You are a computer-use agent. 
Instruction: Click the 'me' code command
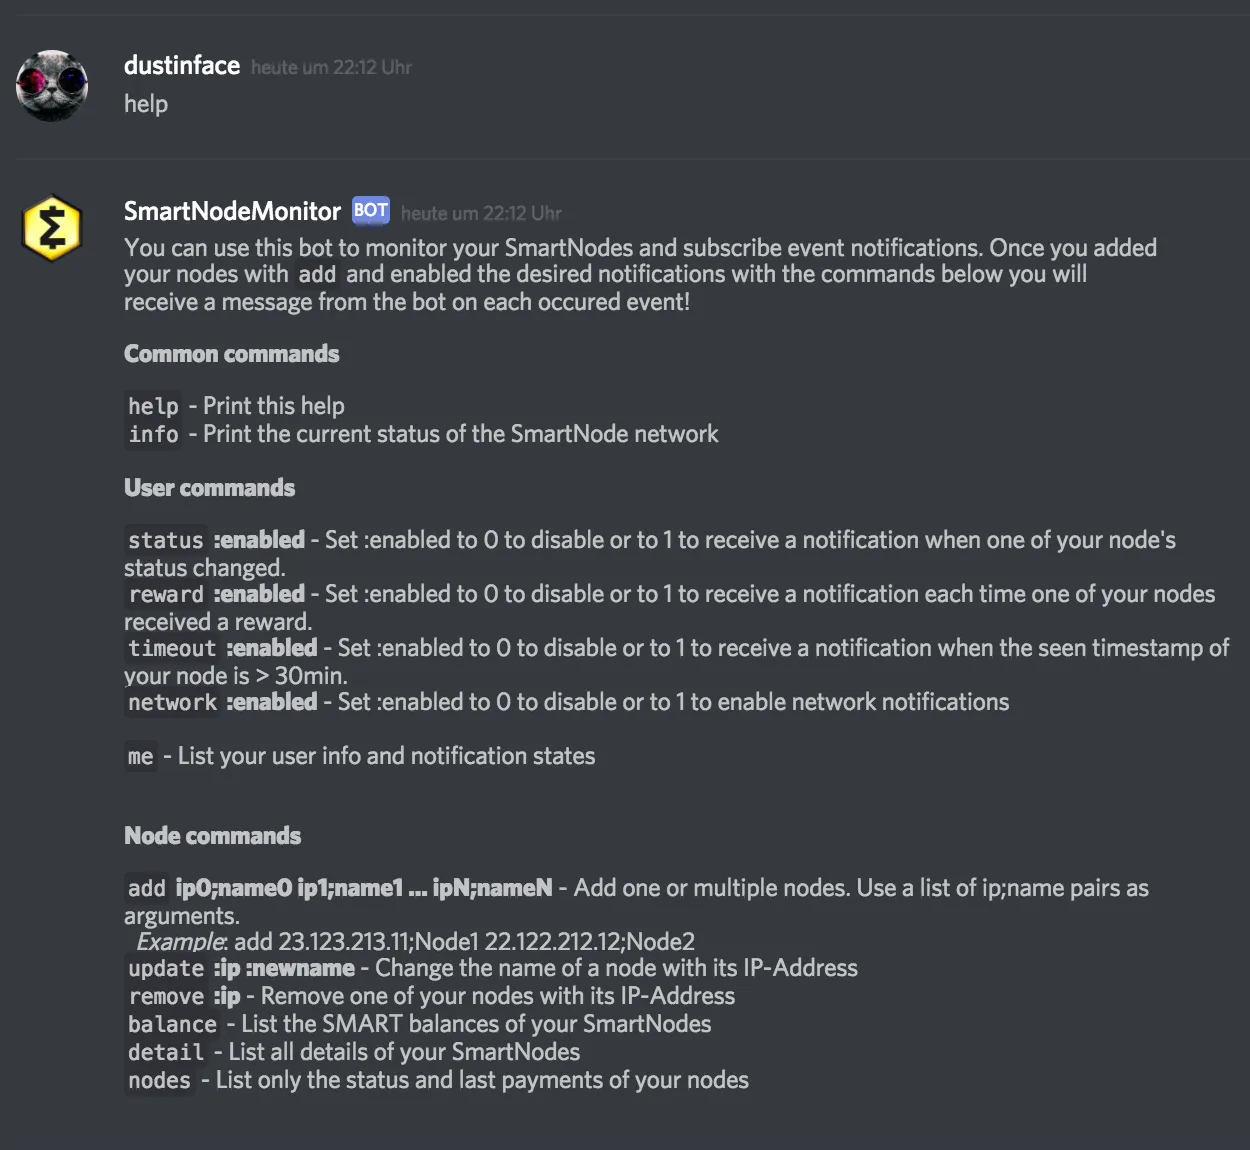point(141,756)
